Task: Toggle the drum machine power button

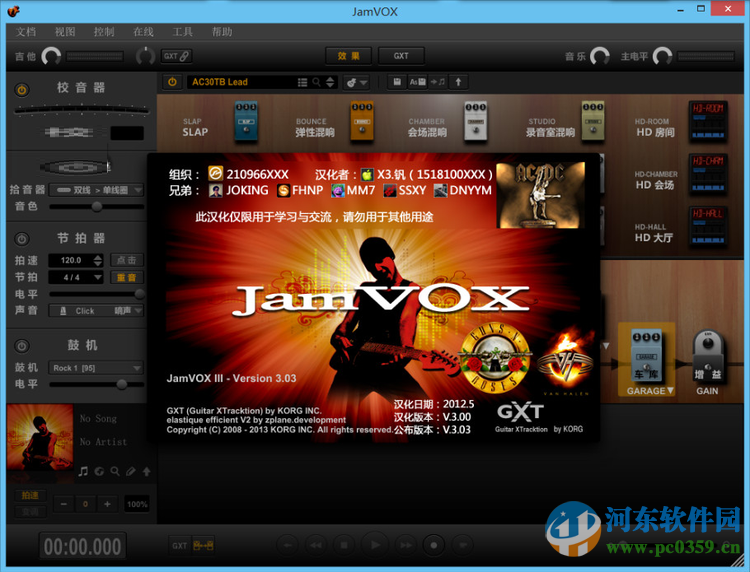Action: tap(22, 346)
